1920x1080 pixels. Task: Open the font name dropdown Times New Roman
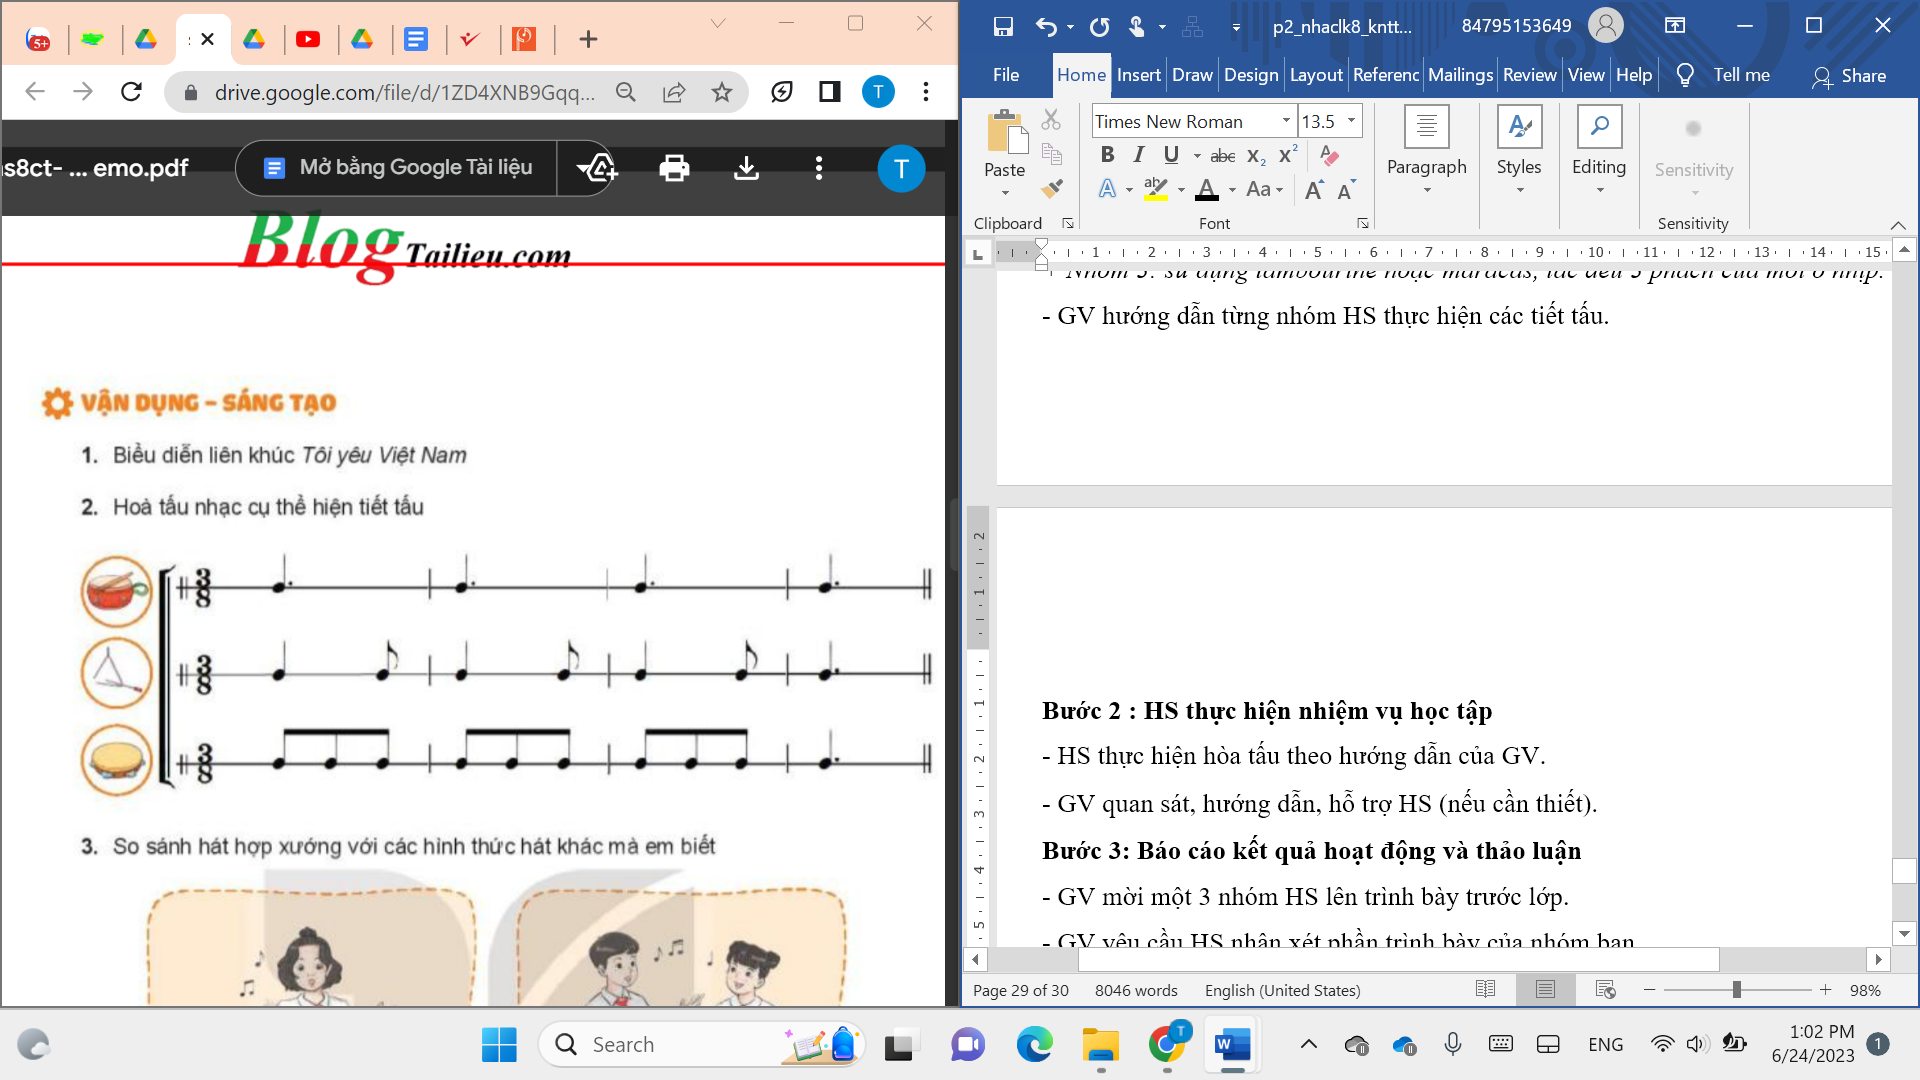pyautogui.click(x=1286, y=121)
